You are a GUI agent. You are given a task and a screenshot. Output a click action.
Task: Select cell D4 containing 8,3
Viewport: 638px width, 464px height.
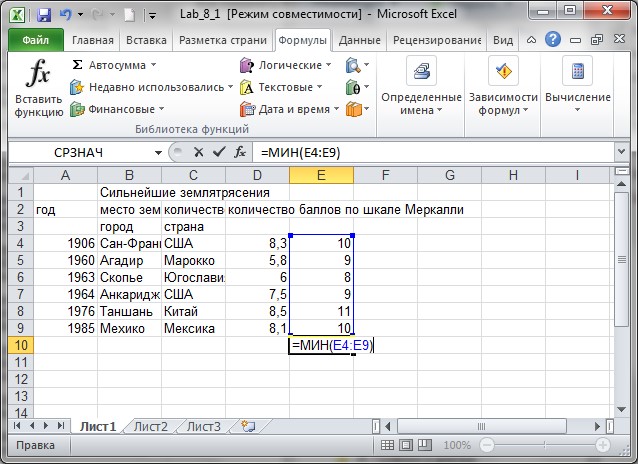pos(257,243)
